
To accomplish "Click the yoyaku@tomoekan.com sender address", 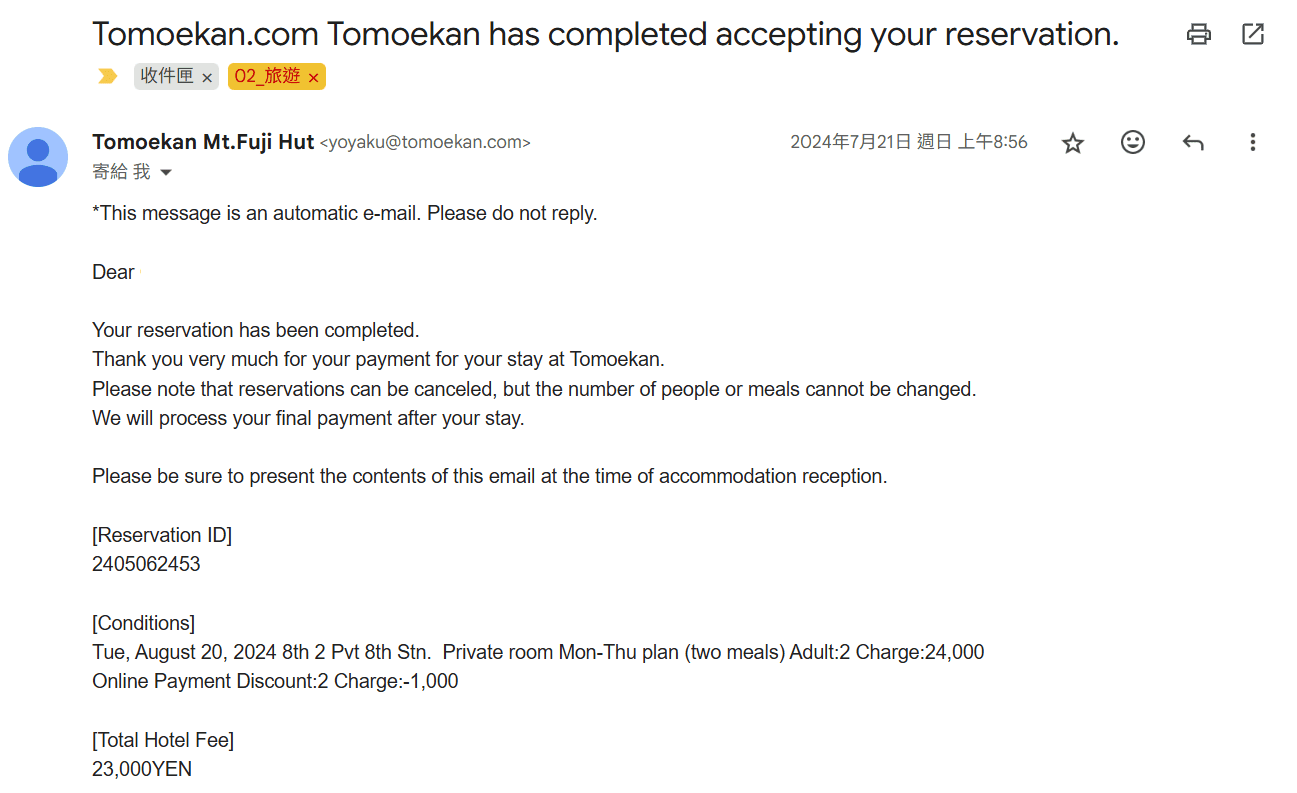I will 425,143.
